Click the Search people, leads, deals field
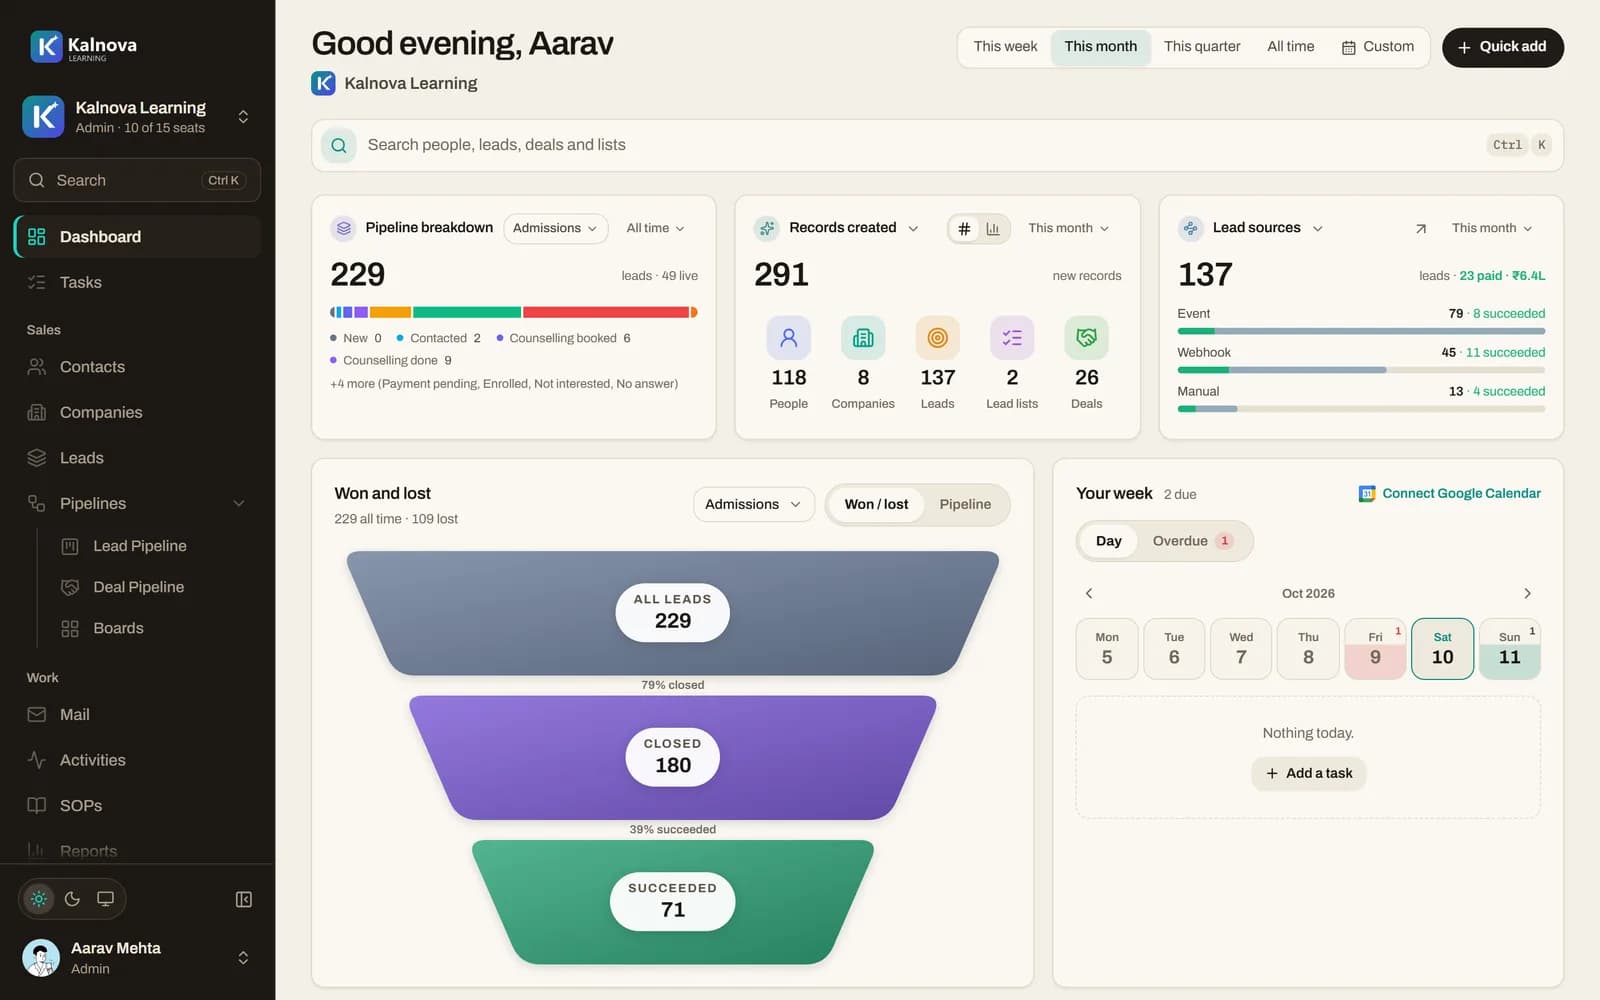Image resolution: width=1600 pixels, height=1000 pixels. 937,146
